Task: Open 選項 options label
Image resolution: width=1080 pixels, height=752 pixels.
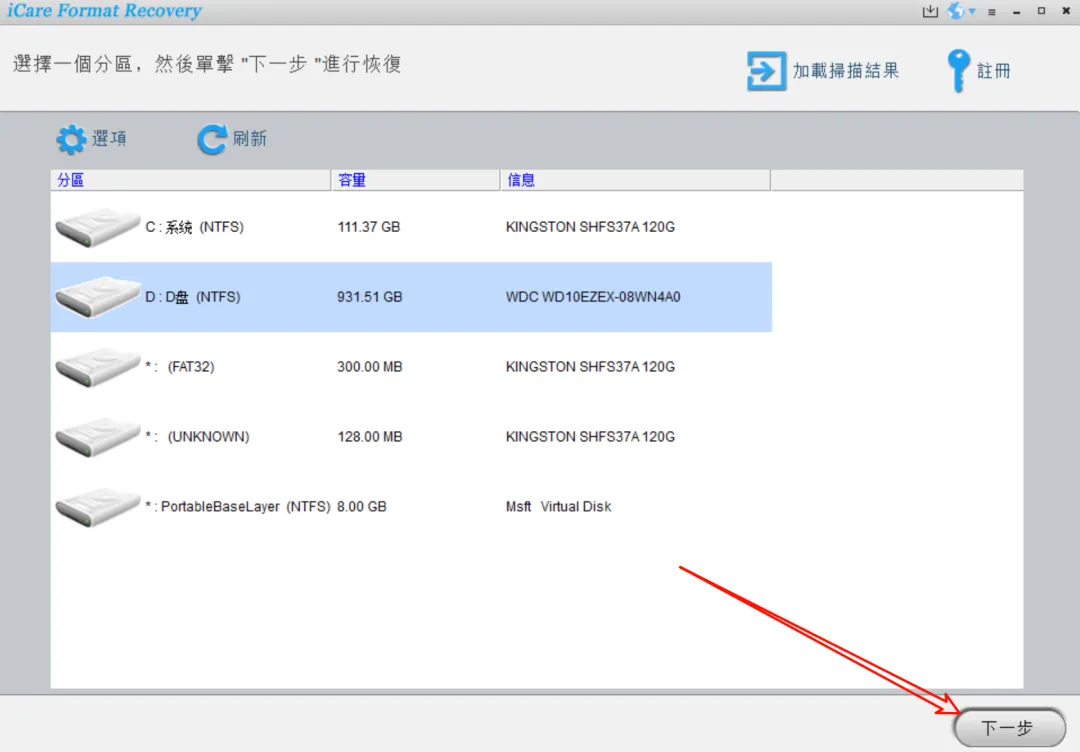Action: [x=110, y=138]
